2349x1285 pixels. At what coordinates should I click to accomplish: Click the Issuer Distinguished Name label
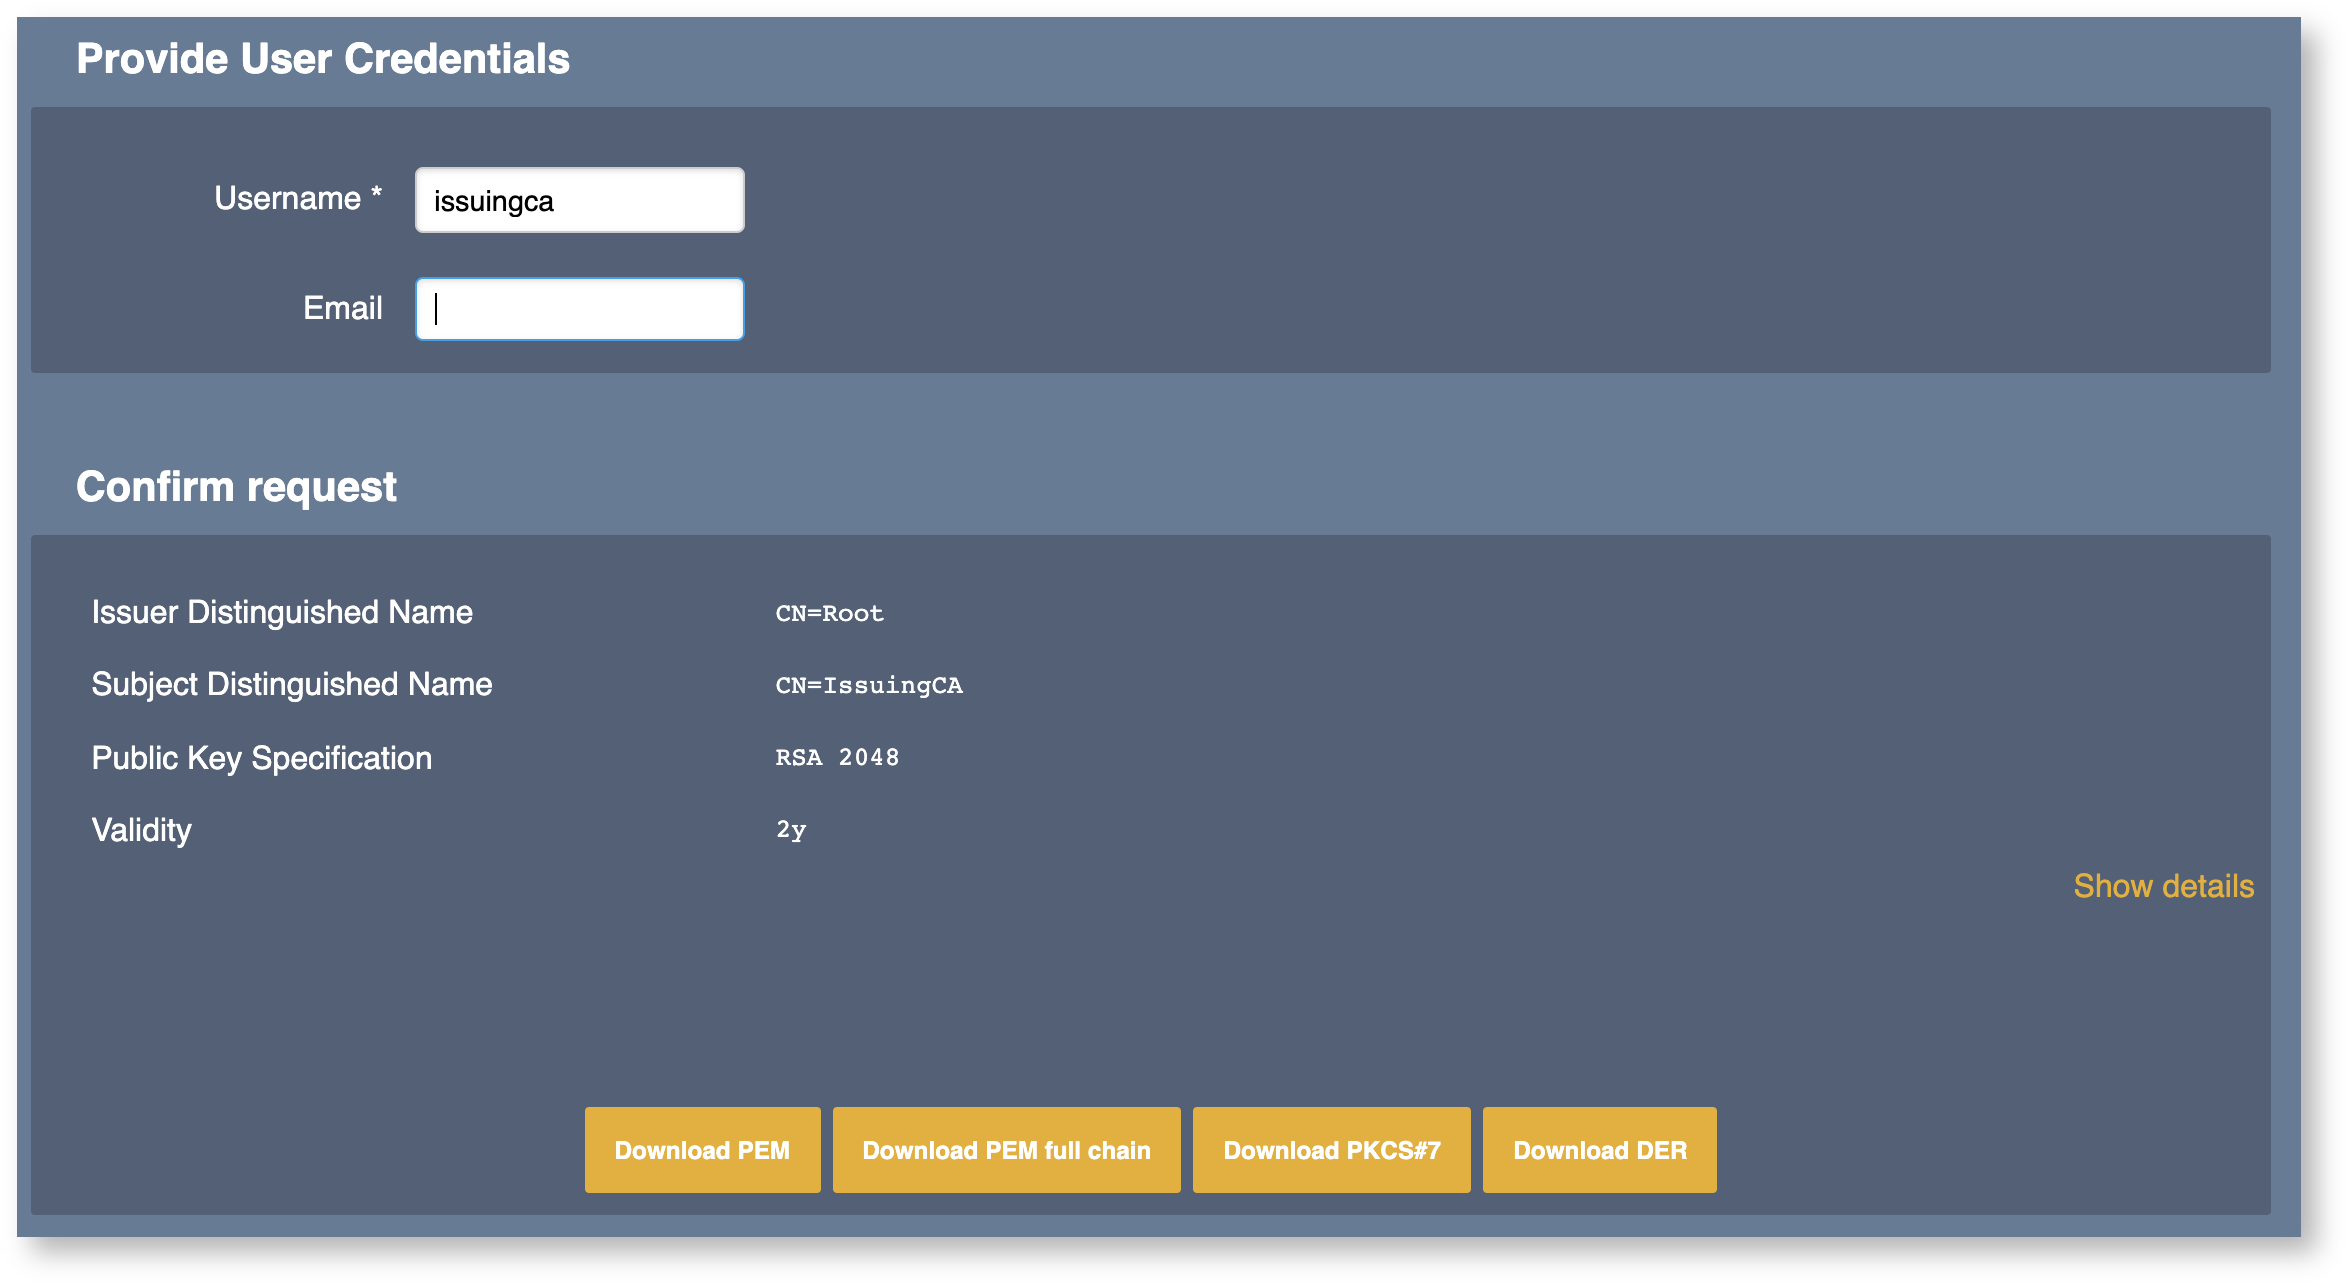pos(281,612)
